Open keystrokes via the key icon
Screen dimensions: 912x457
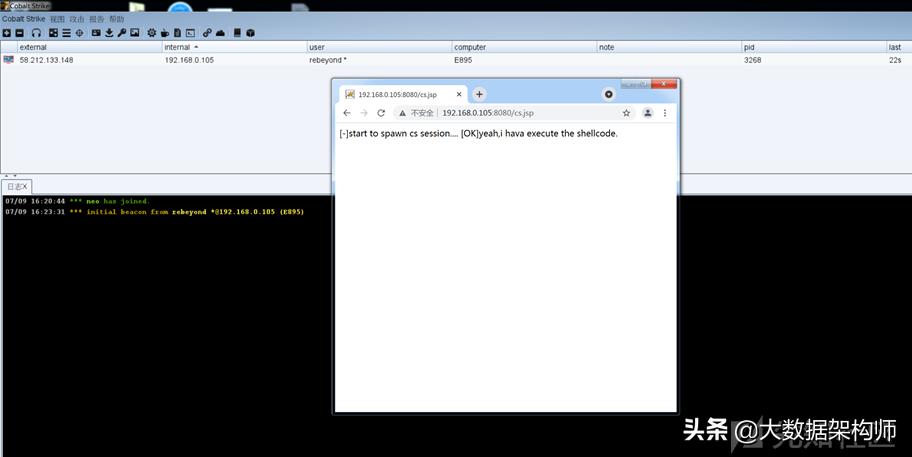(122, 33)
